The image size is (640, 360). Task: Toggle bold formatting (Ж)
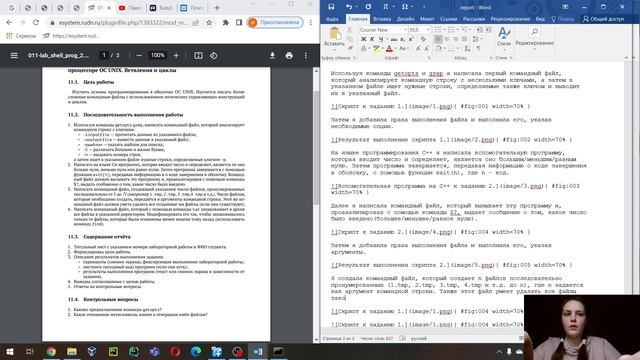tap(363, 39)
